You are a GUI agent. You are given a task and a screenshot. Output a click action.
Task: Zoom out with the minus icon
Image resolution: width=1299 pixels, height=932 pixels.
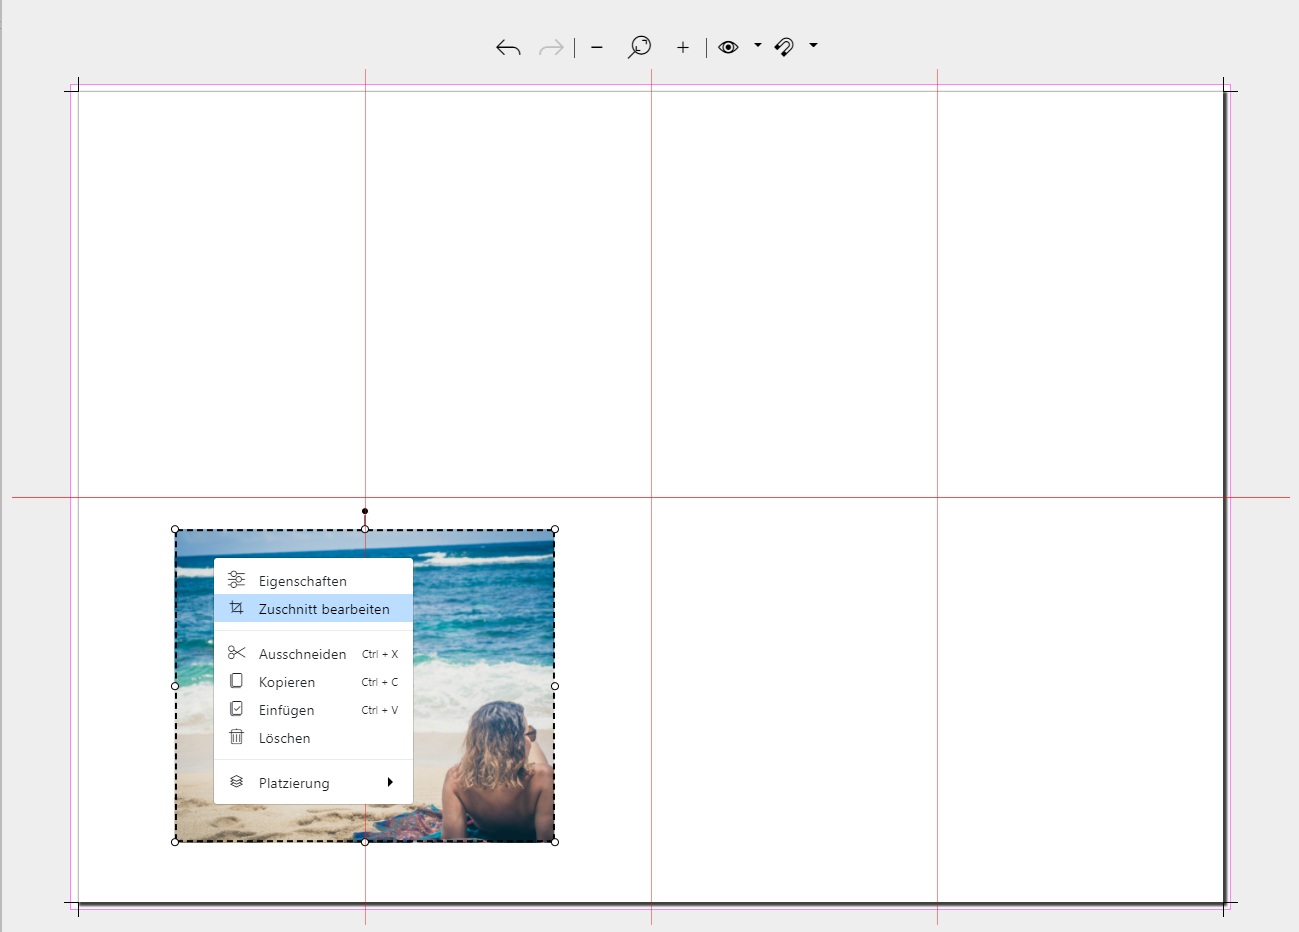tap(597, 47)
